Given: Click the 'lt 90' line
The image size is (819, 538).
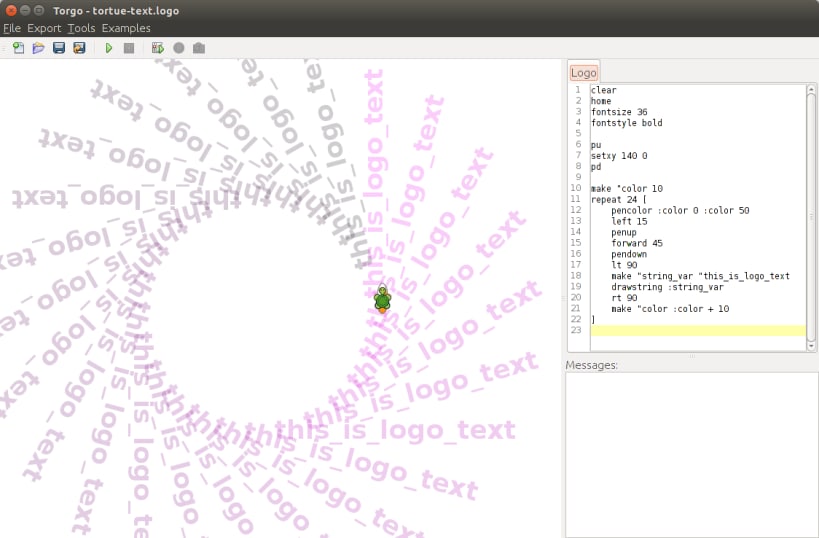Looking at the screenshot, I should click(624, 265).
